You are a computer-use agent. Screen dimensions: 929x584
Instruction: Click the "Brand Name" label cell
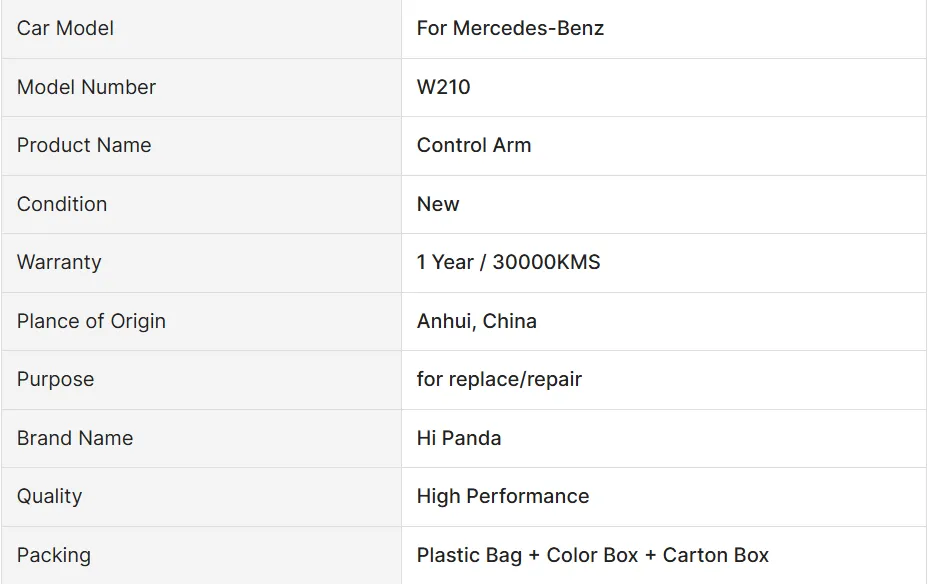tap(75, 438)
